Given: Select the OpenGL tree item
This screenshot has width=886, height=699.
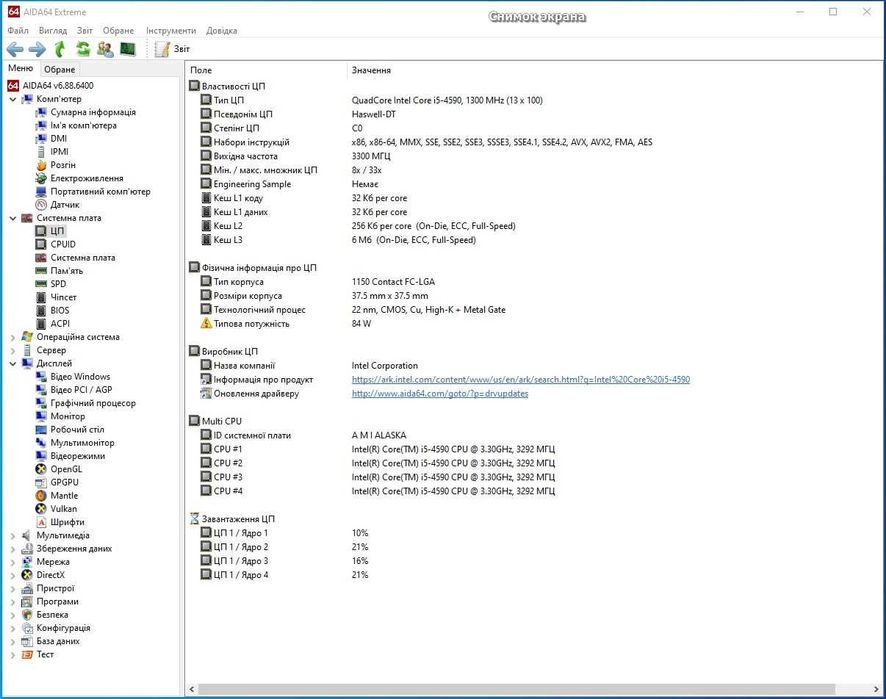Looking at the screenshot, I should pos(66,469).
